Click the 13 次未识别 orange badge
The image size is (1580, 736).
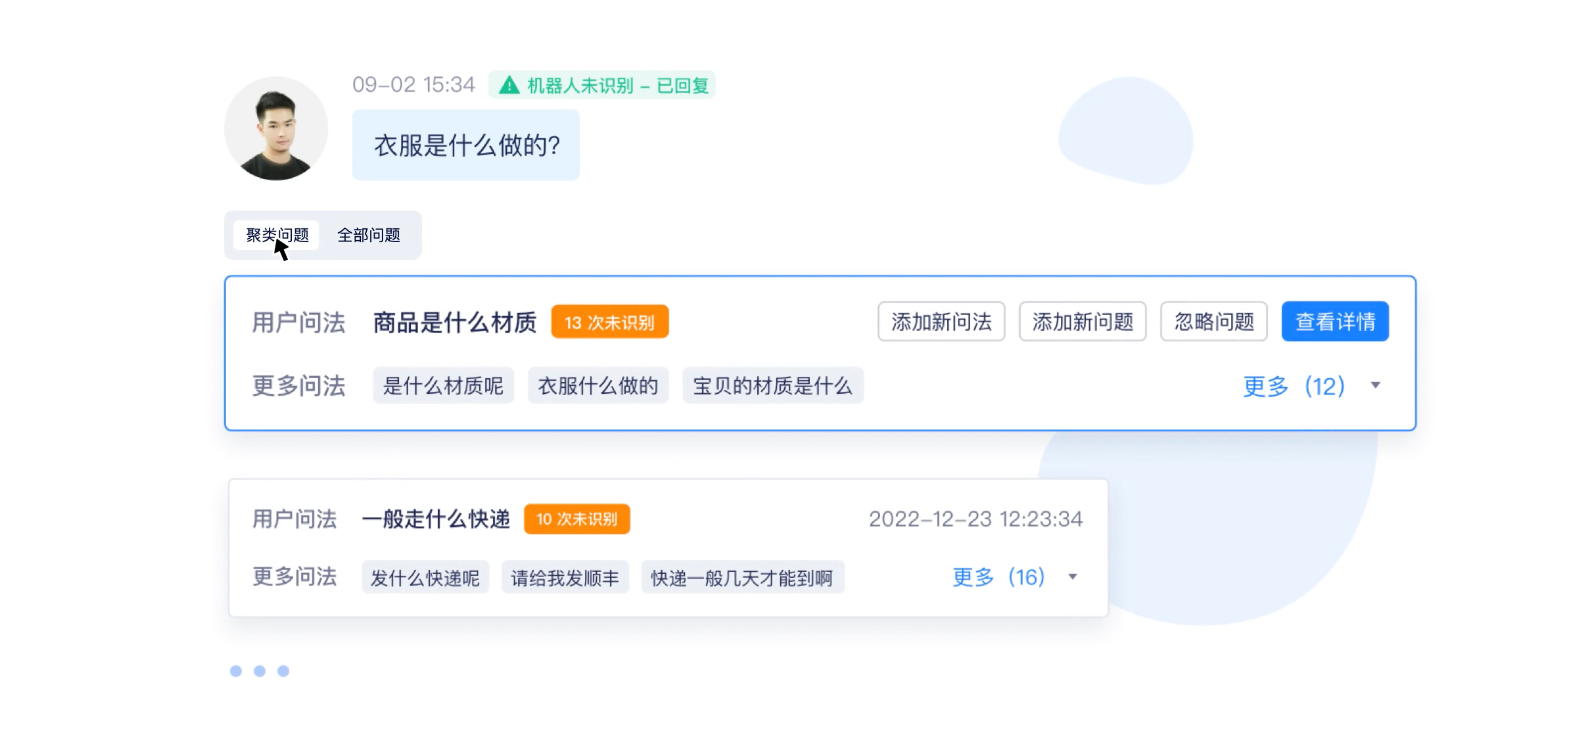pyautogui.click(x=610, y=322)
